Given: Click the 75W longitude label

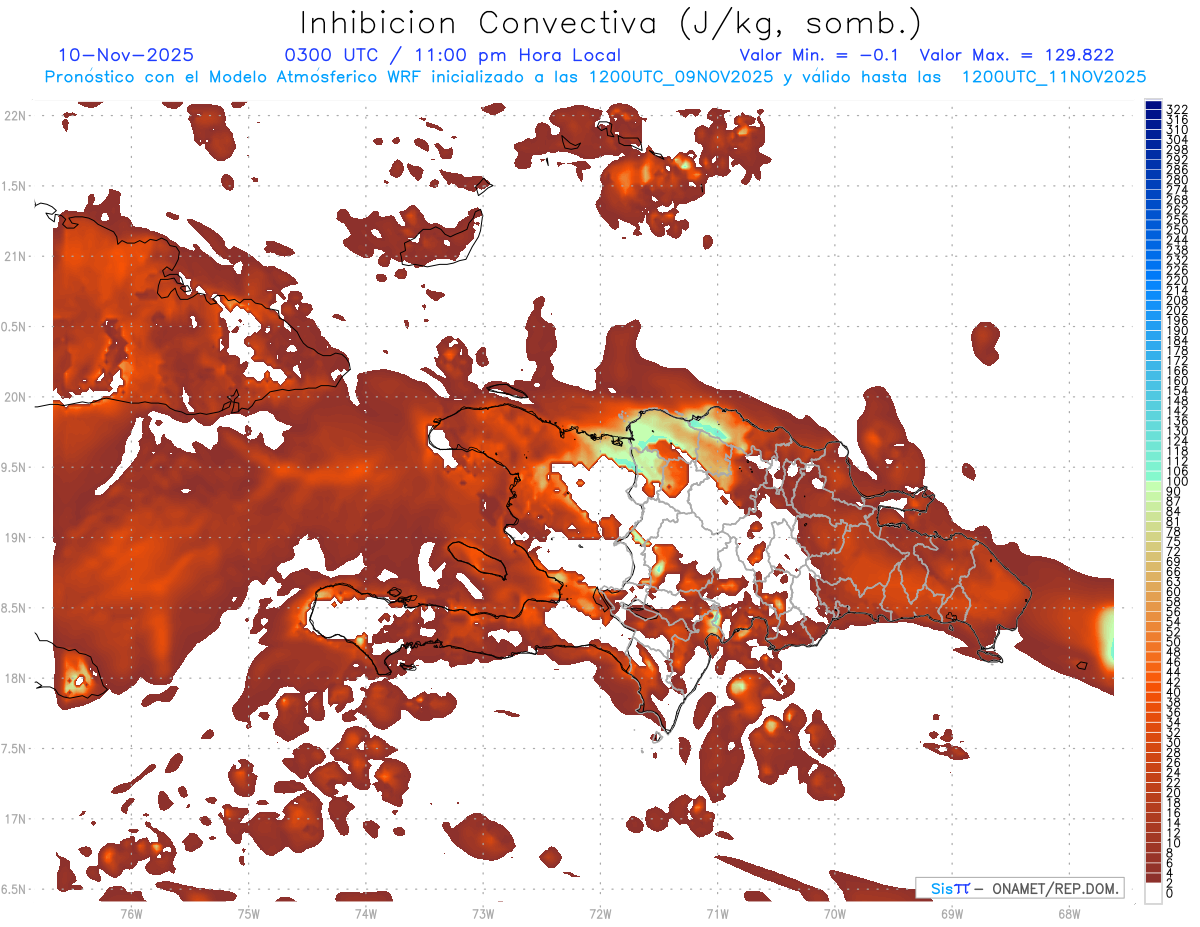Looking at the screenshot, I should point(248,913).
